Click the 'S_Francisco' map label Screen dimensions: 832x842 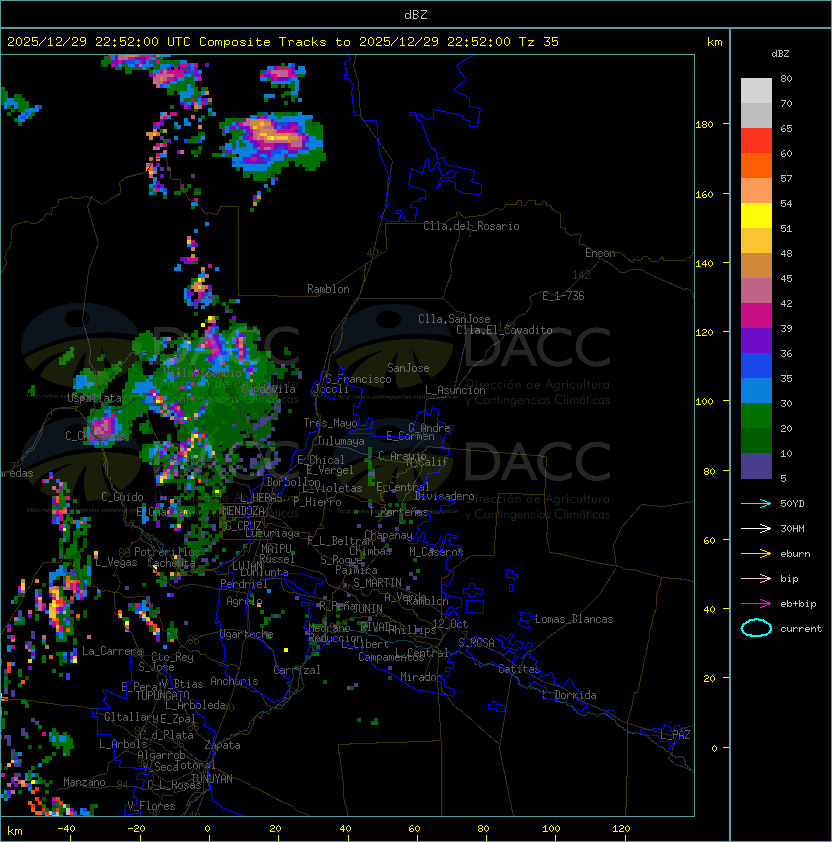[358, 379]
